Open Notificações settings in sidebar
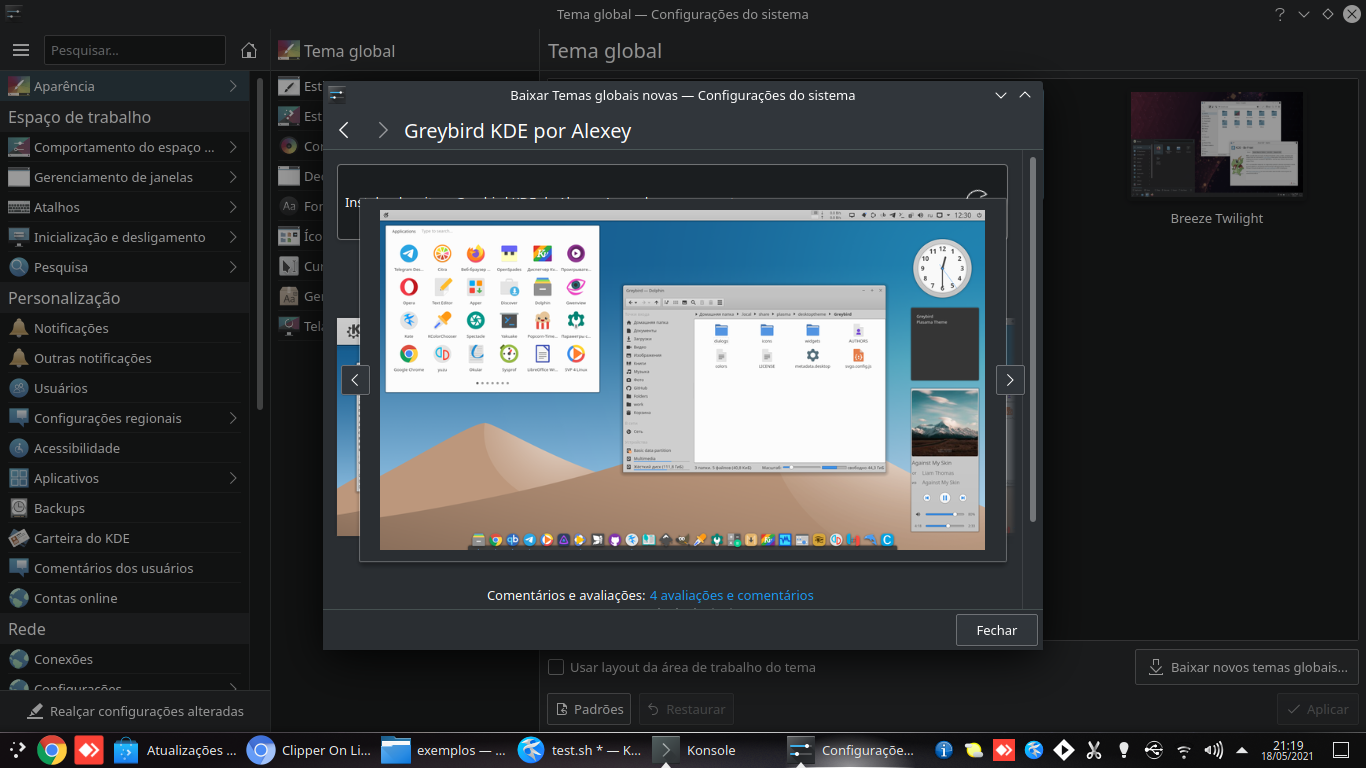Screen dimensions: 1366x768 (x=71, y=328)
